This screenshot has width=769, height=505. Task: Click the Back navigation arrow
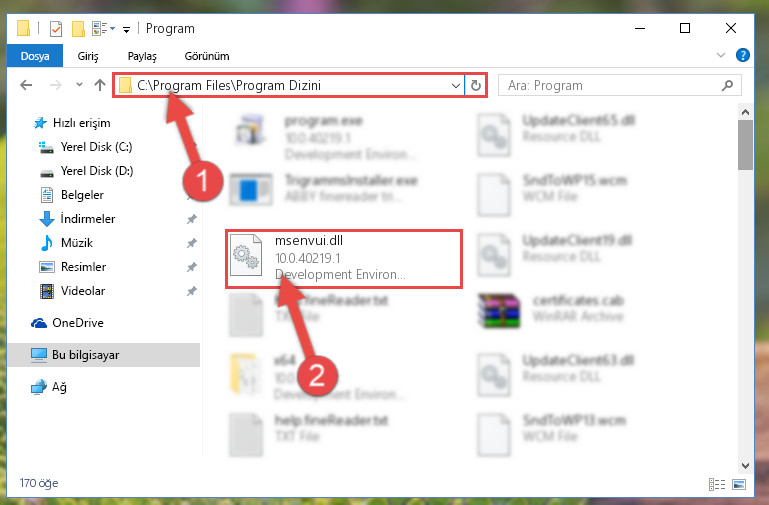pos(26,85)
